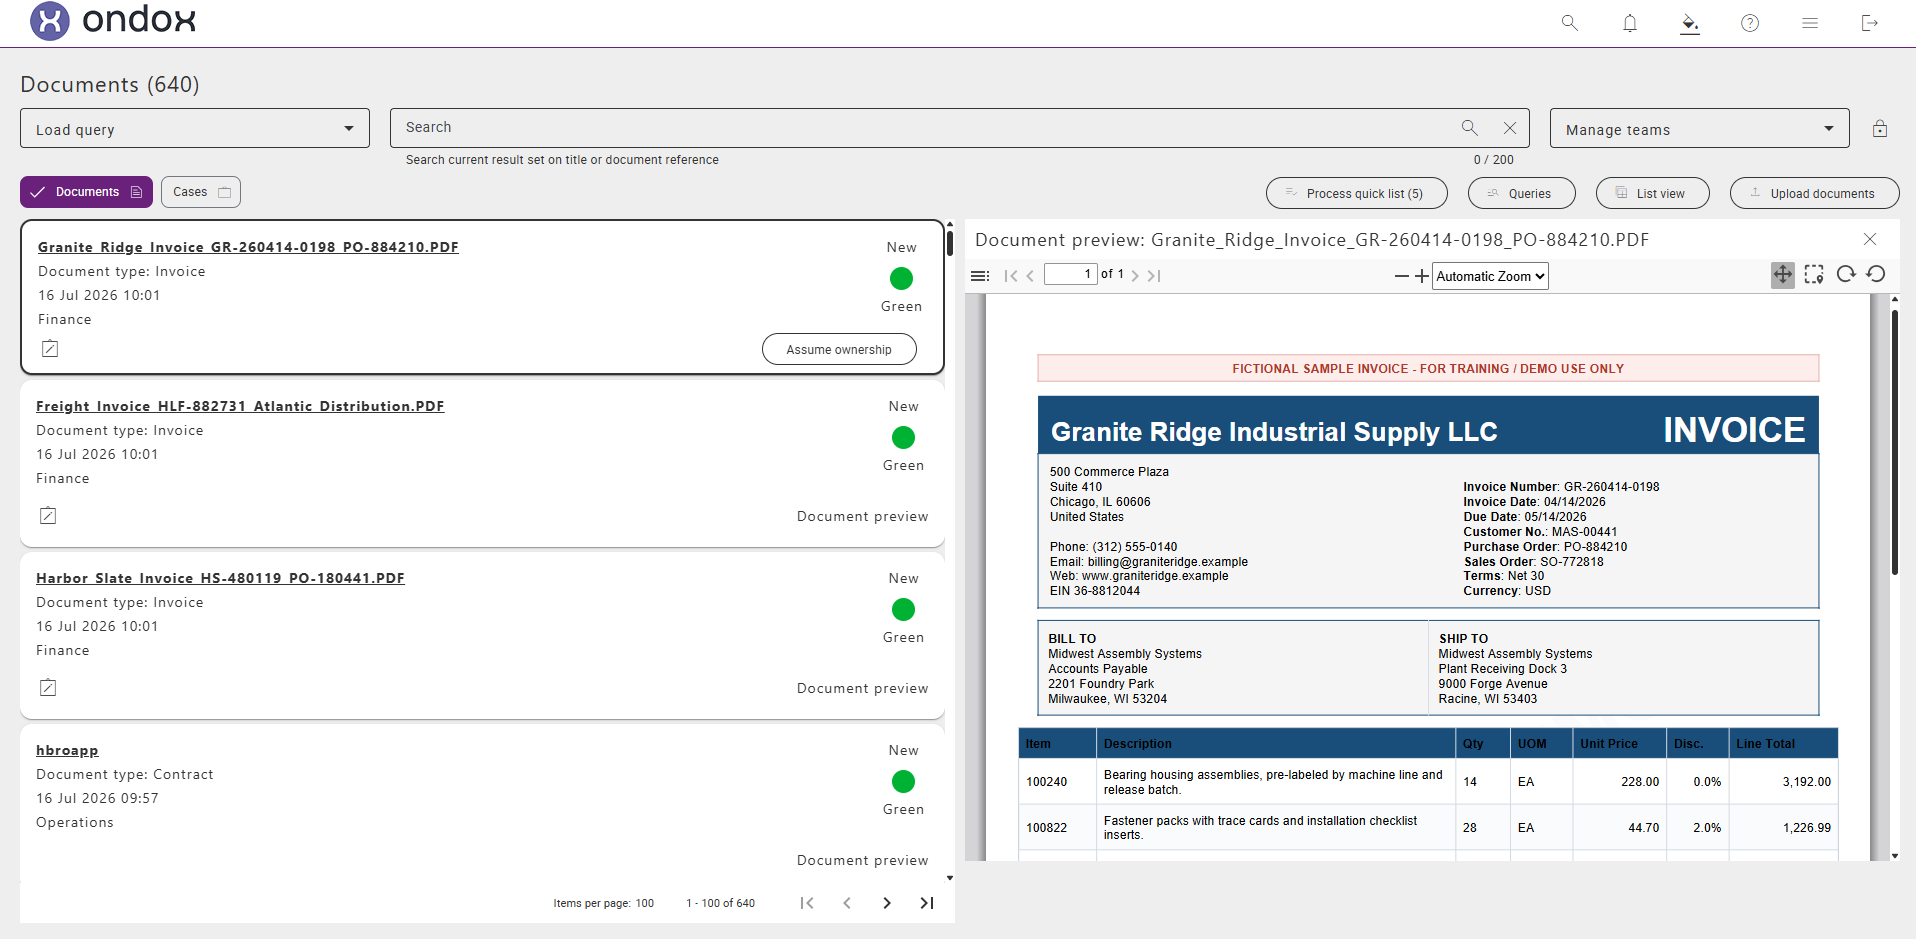Viewport: 1916px width, 939px height.
Task: Click the document list vertical scrollbar
Action: (x=950, y=242)
